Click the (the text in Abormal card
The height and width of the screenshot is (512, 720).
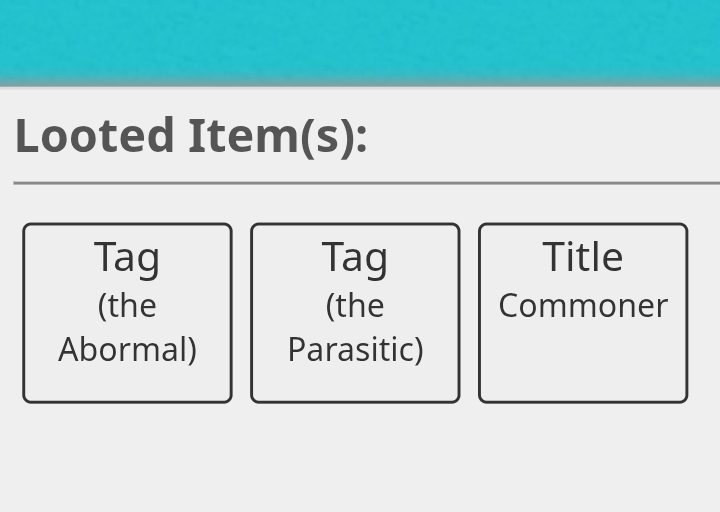[127, 306]
